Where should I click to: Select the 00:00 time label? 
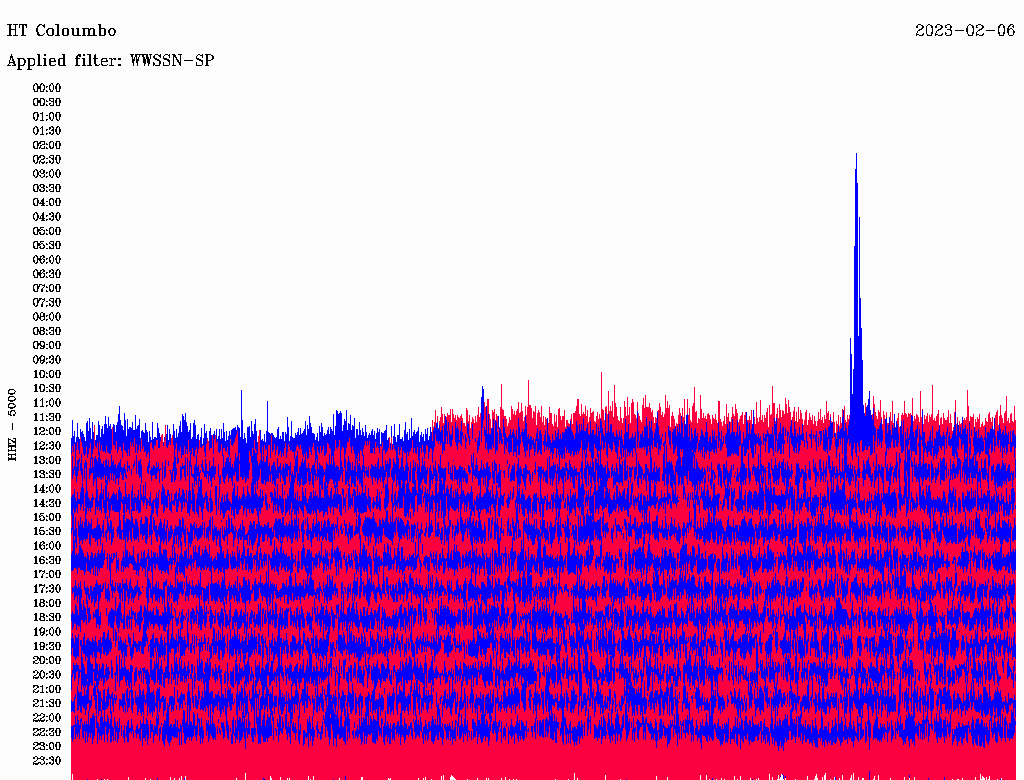click(47, 88)
